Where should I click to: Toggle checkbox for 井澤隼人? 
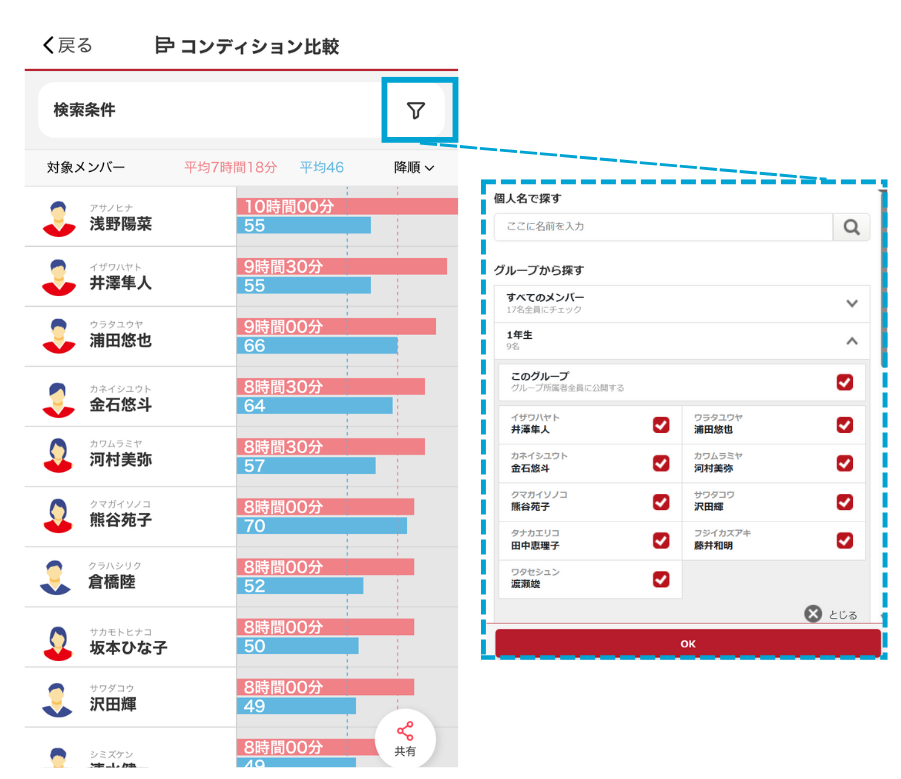(661, 425)
